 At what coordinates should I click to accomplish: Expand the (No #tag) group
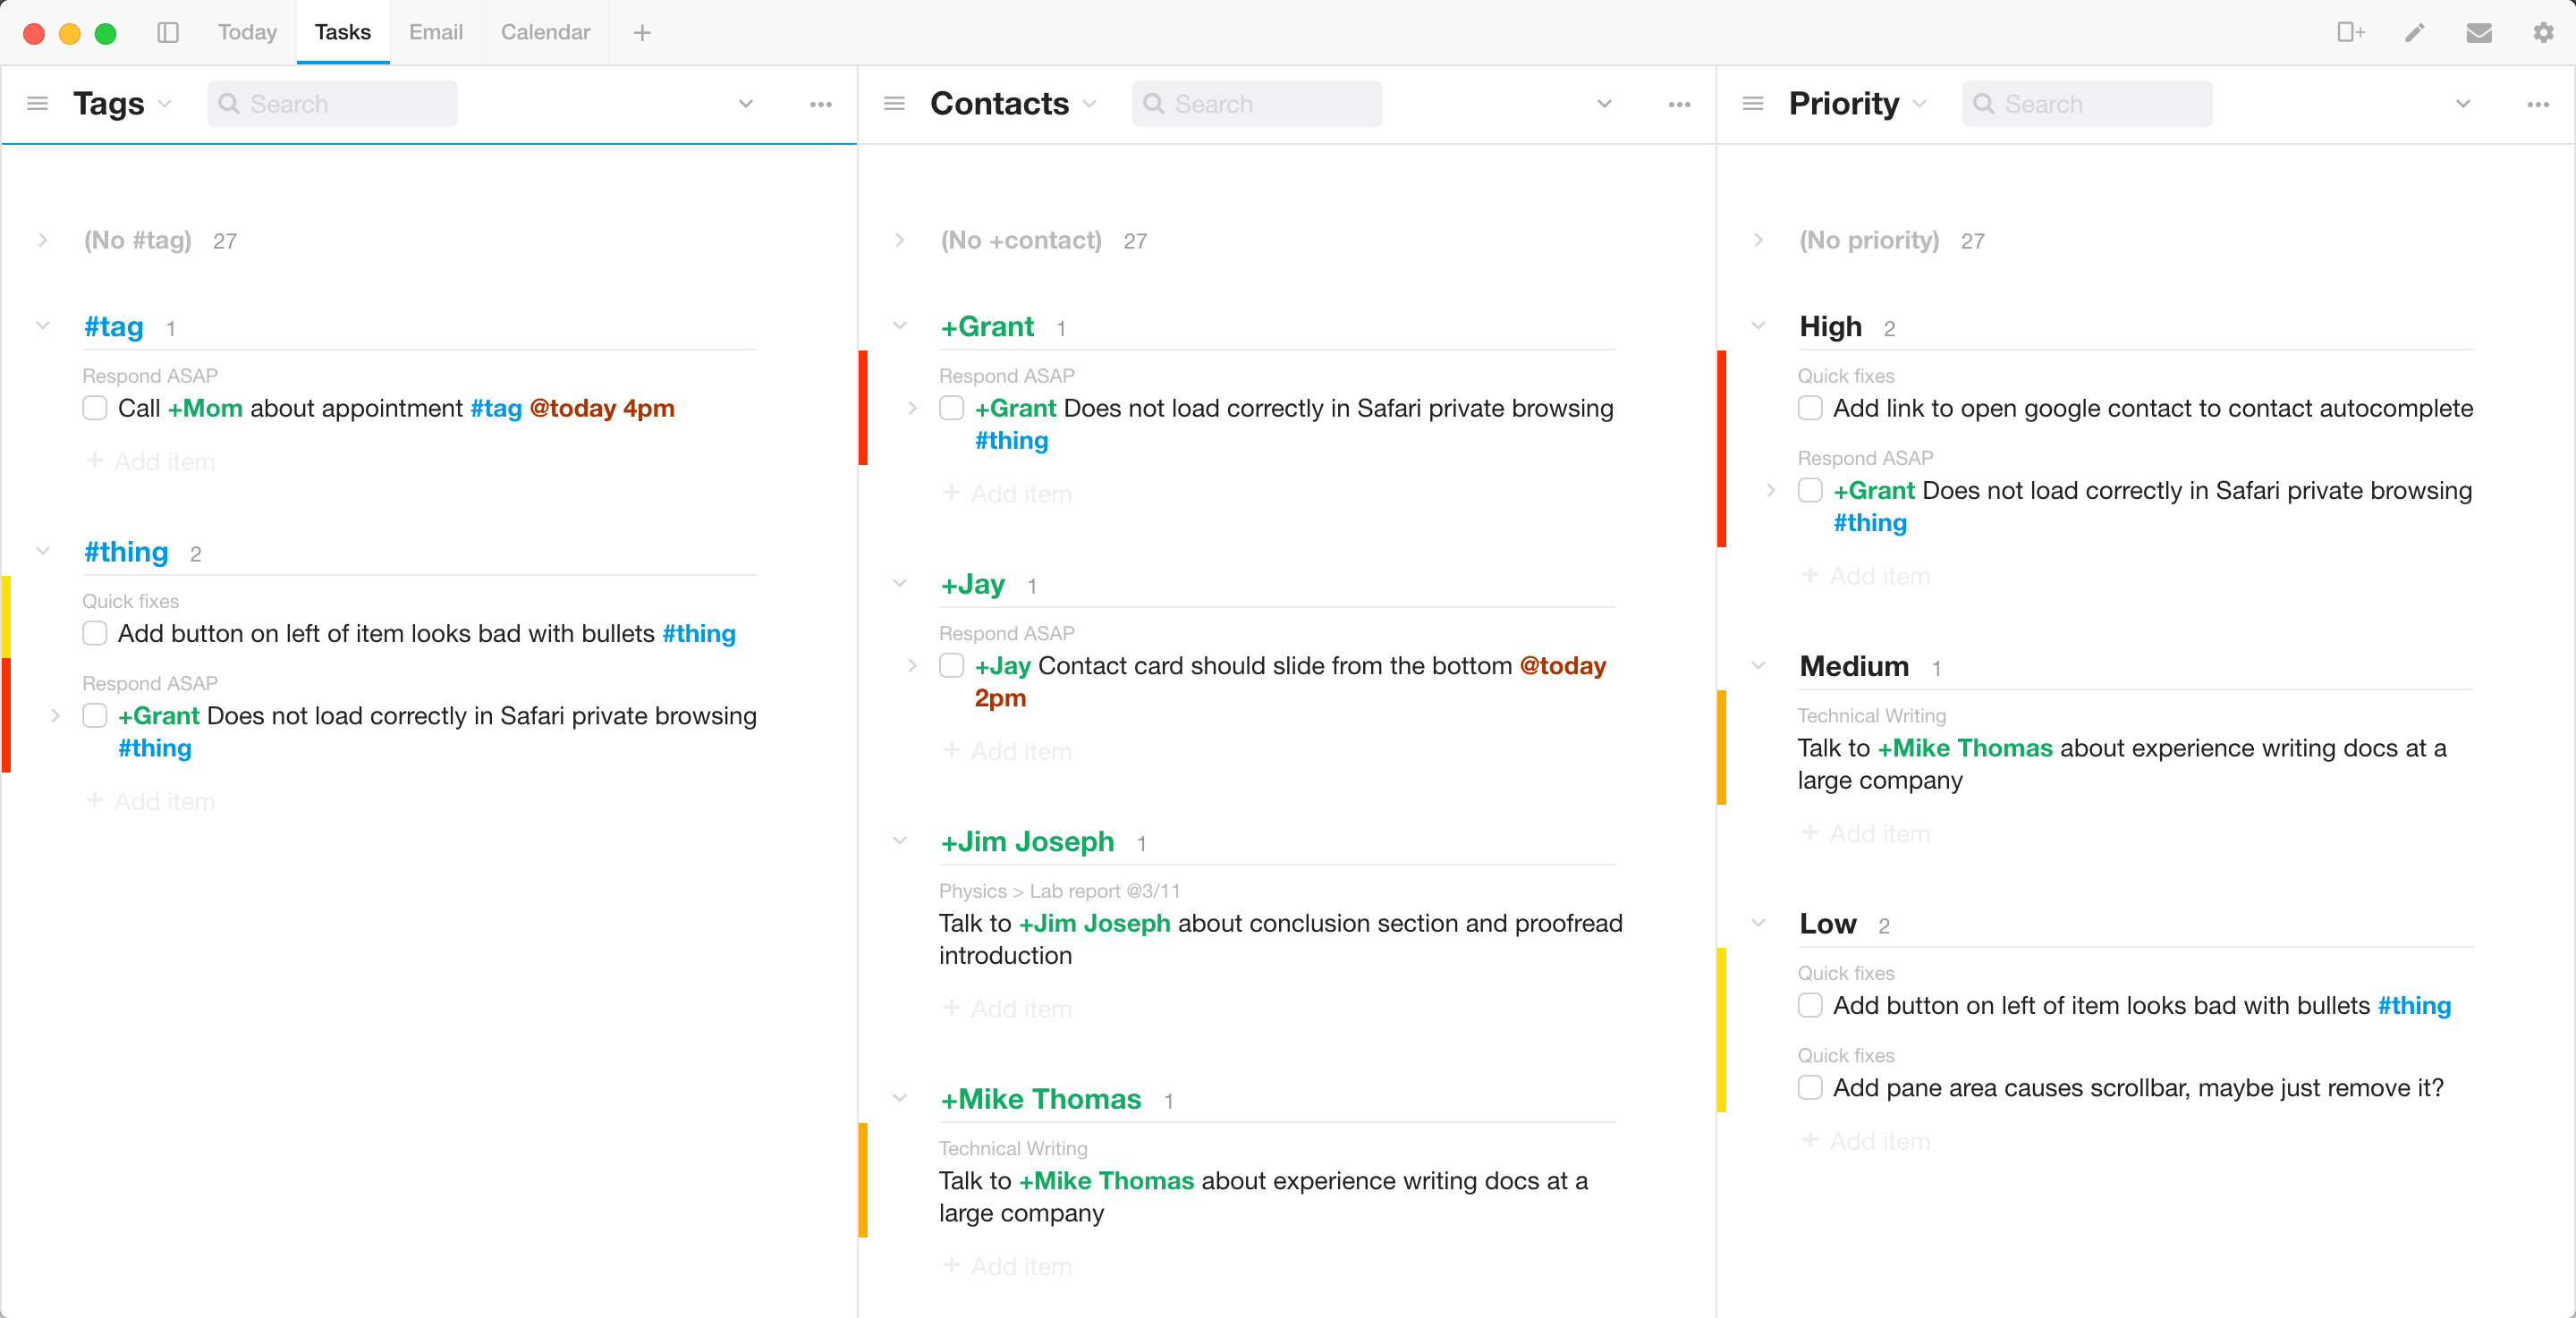coord(43,240)
